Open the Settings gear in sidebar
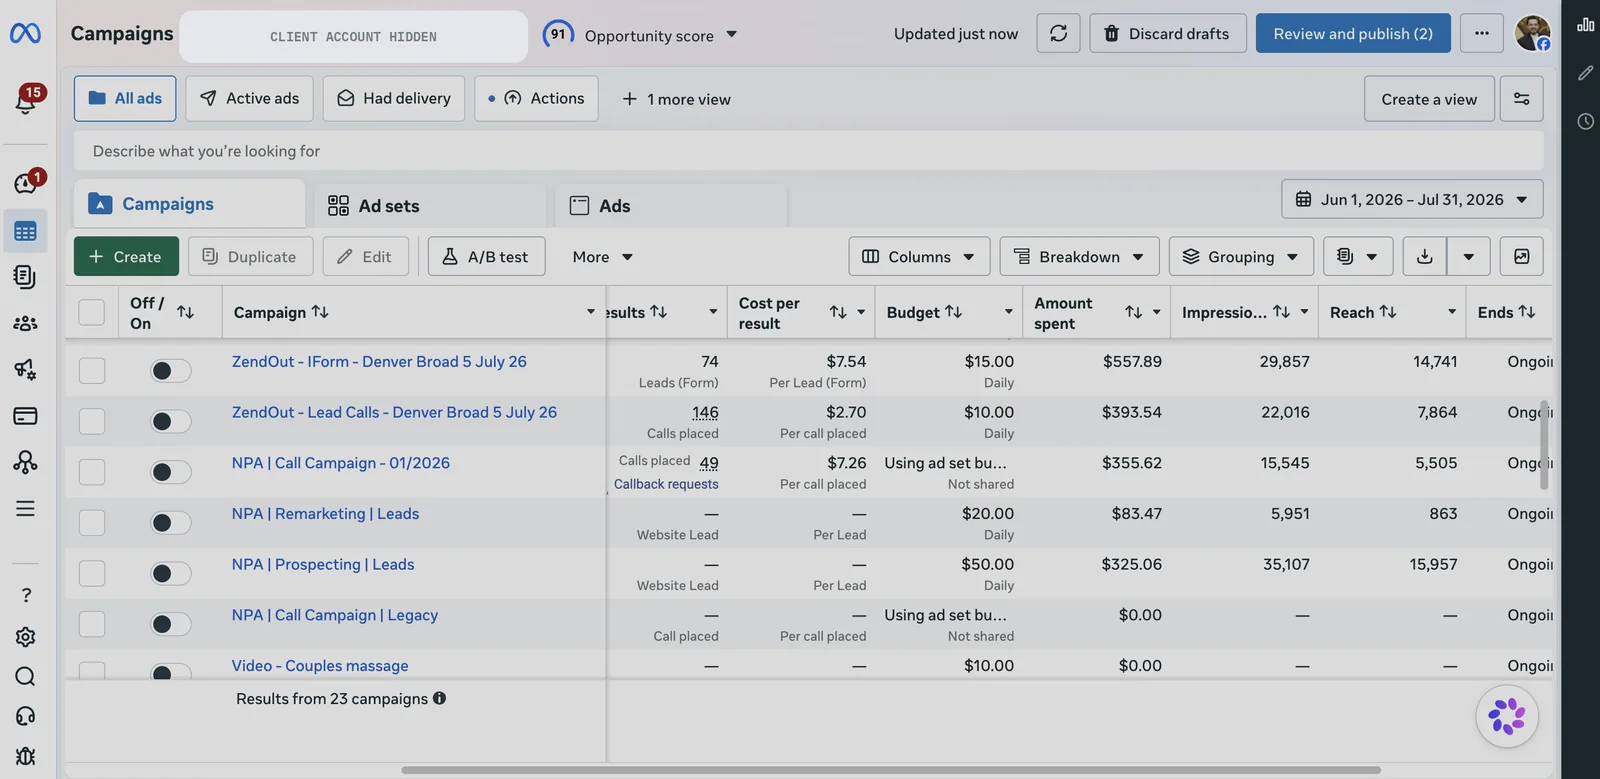 (x=26, y=637)
